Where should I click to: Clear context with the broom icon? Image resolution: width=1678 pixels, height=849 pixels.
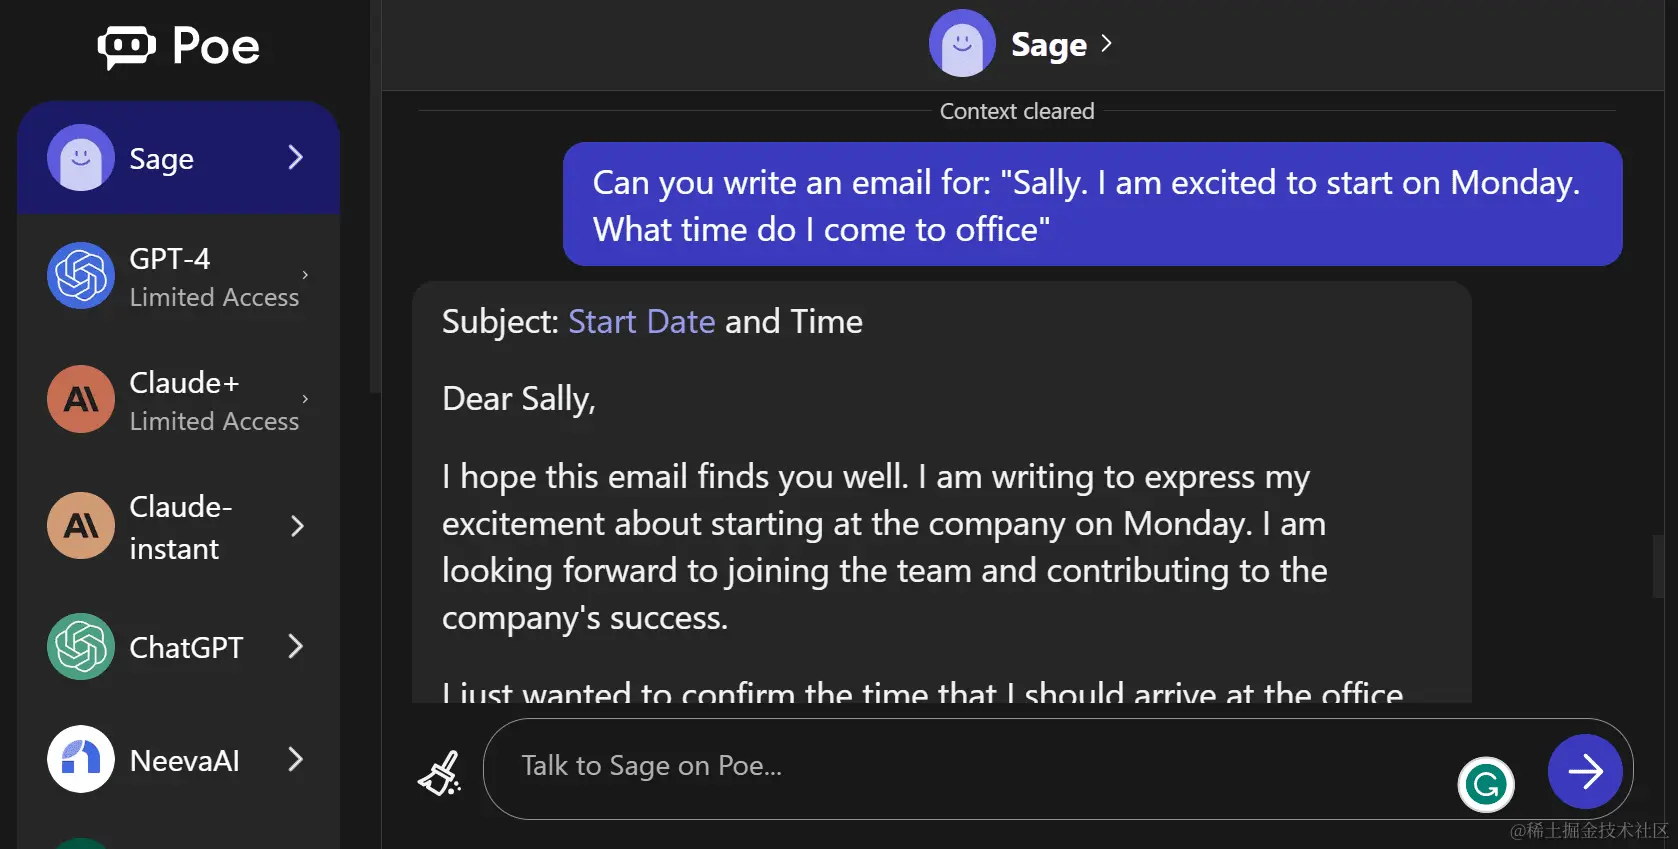[x=440, y=773]
